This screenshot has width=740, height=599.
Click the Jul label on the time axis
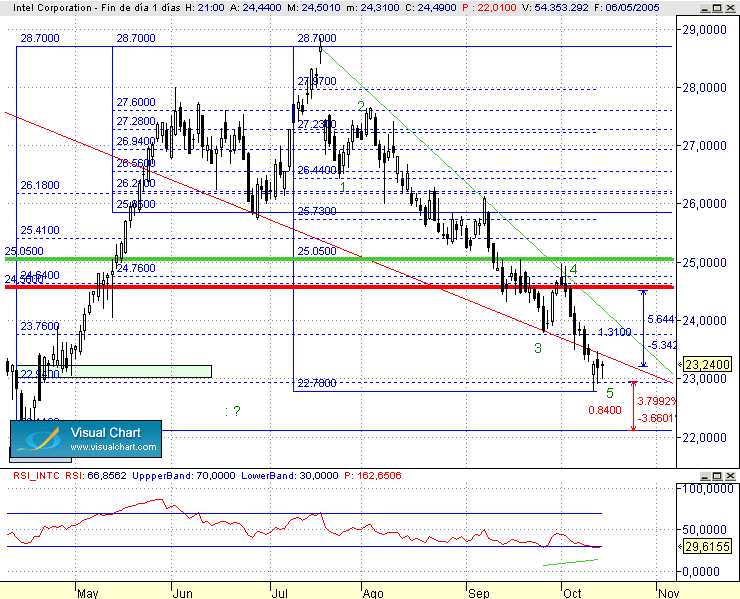coord(280,593)
